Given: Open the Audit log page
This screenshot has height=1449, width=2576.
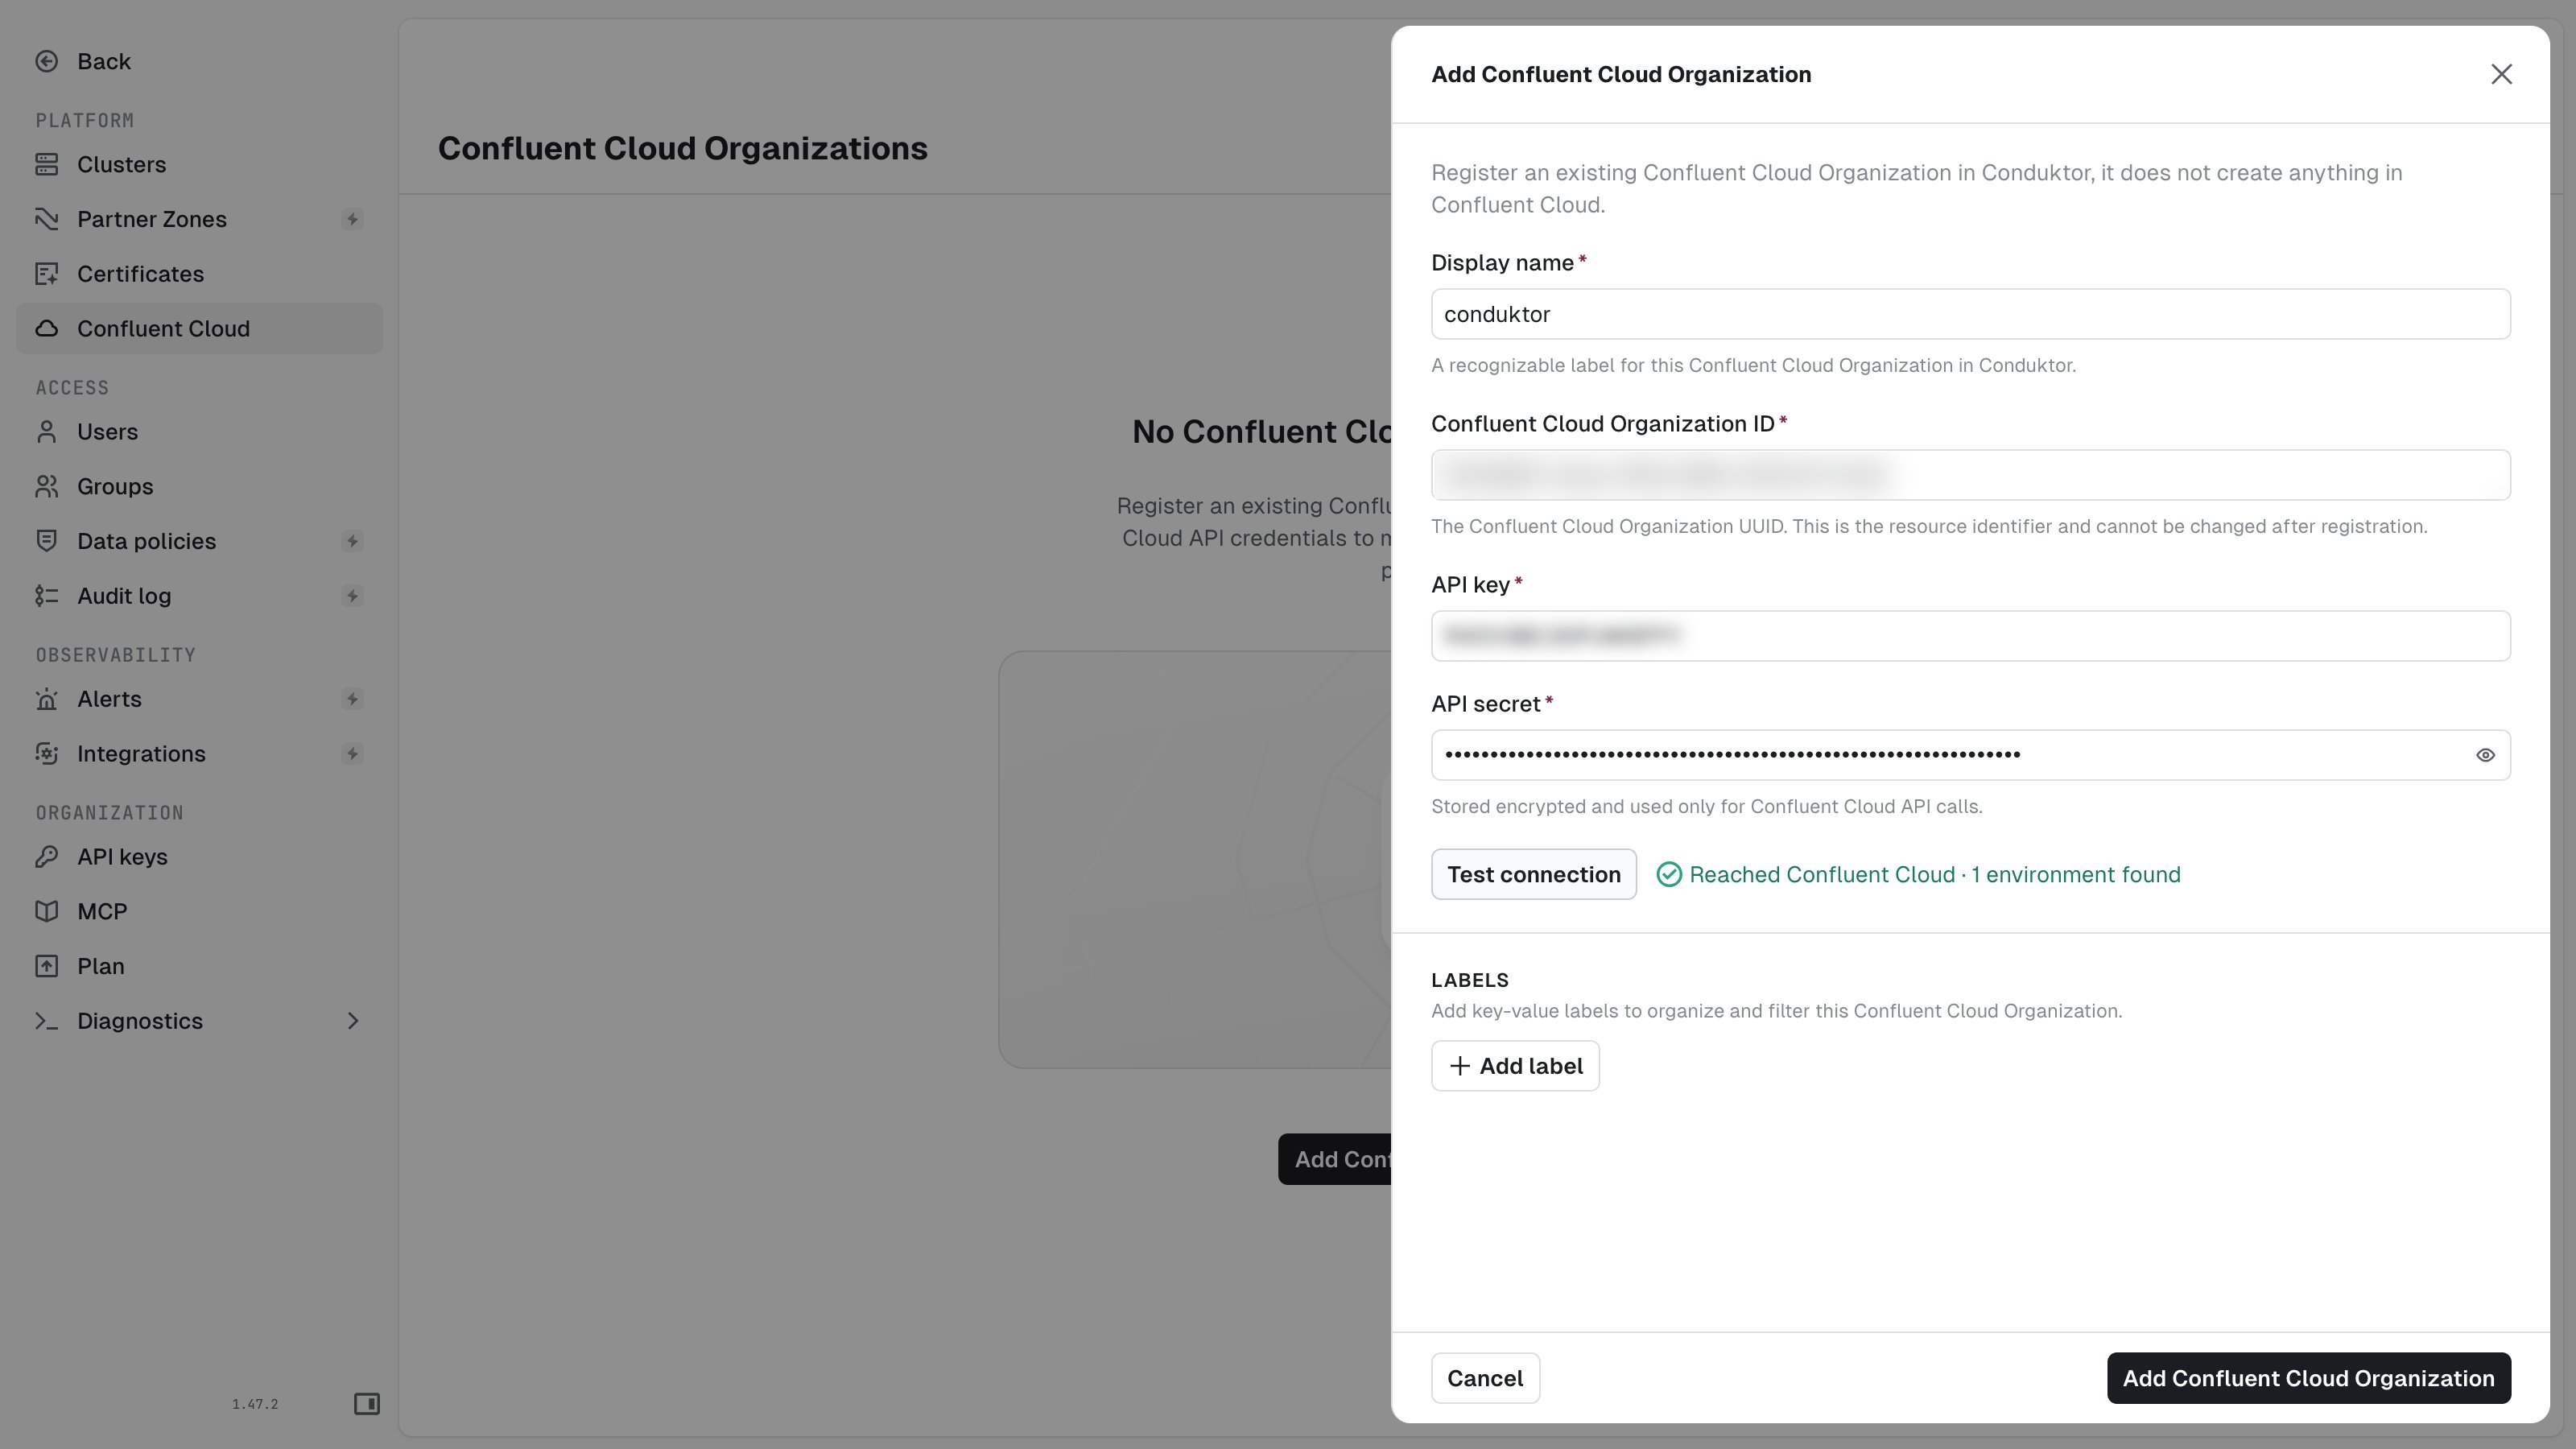Looking at the screenshot, I should point(199,596).
